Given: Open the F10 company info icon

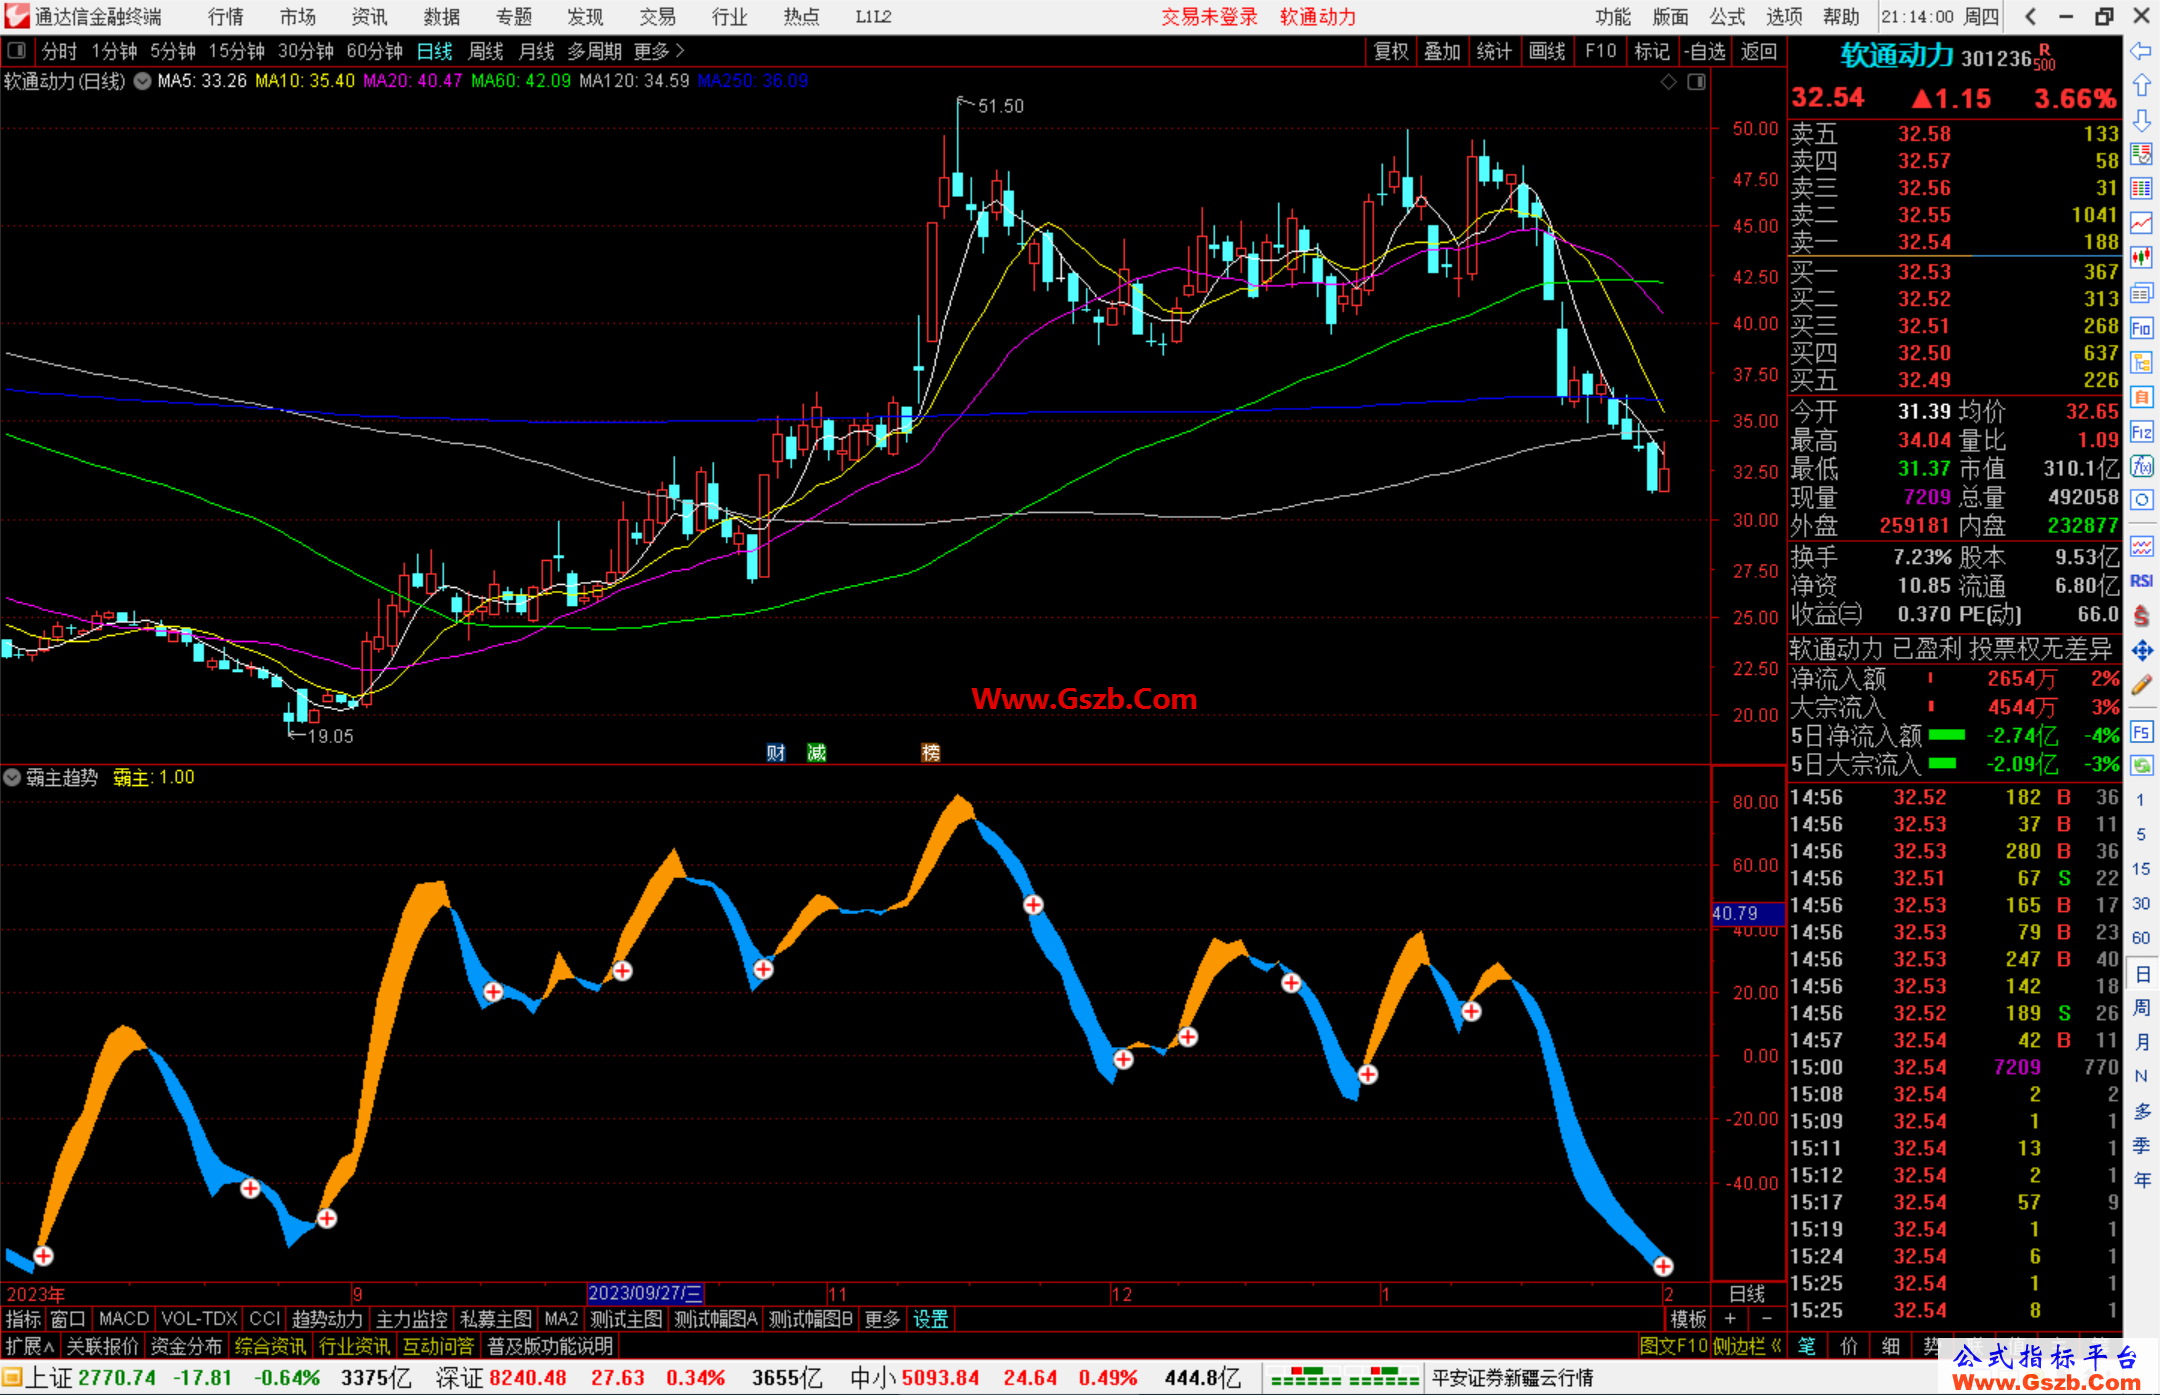Looking at the screenshot, I should [2141, 328].
